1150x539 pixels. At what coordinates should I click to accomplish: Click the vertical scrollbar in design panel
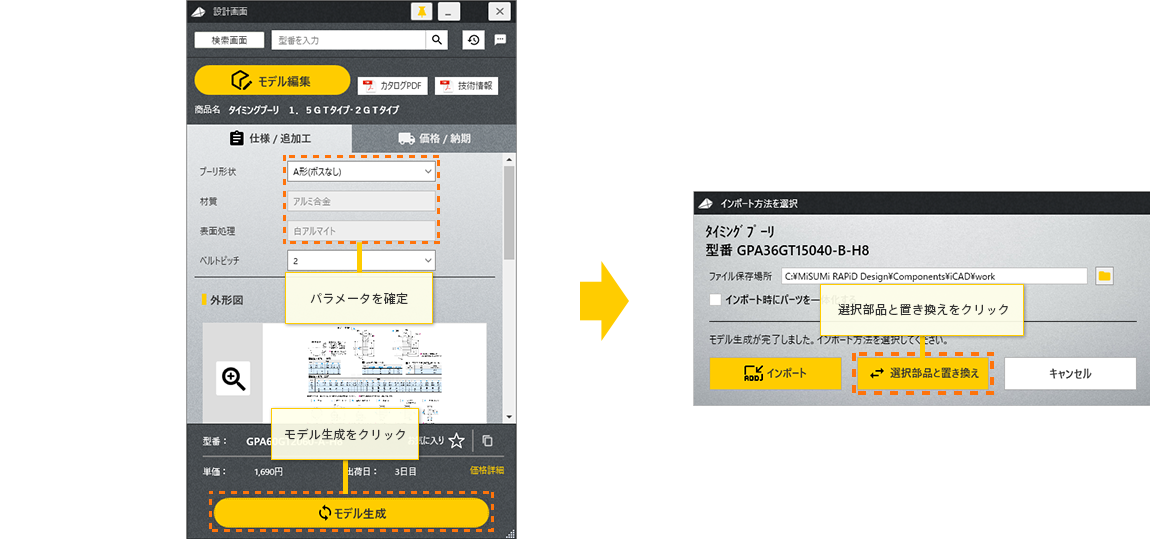tap(509, 213)
